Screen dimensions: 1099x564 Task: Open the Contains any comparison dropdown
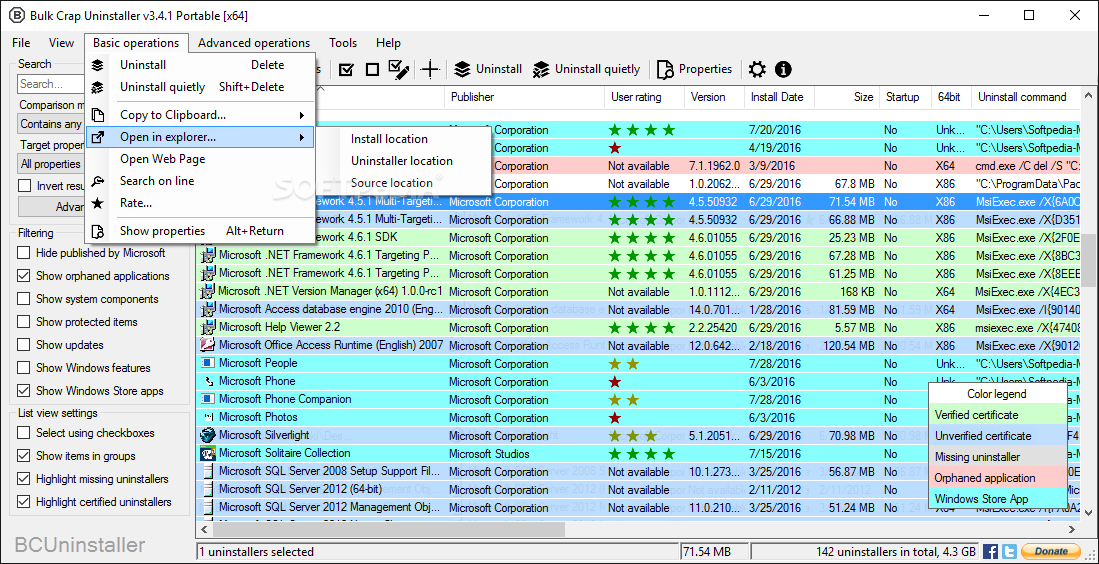50,124
